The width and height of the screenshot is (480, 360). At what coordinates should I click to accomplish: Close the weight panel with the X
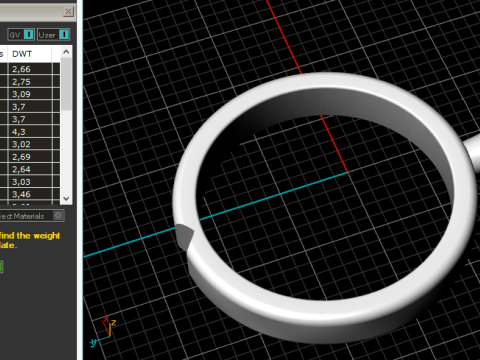coord(68,12)
